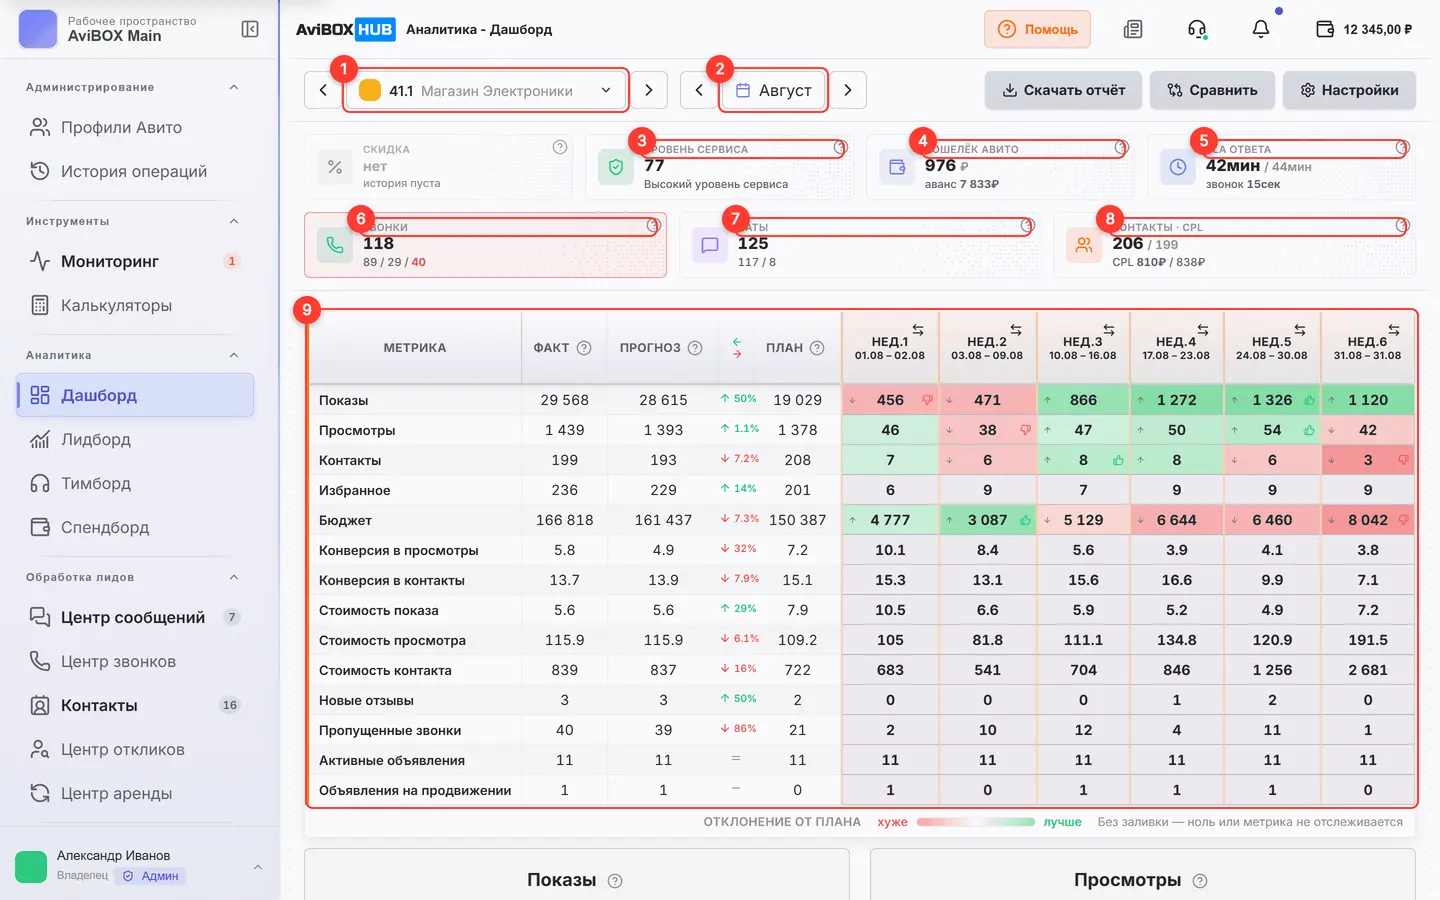The image size is (1440, 900).
Task: Collapse the sidebar with the panel icon
Action: click(x=250, y=29)
